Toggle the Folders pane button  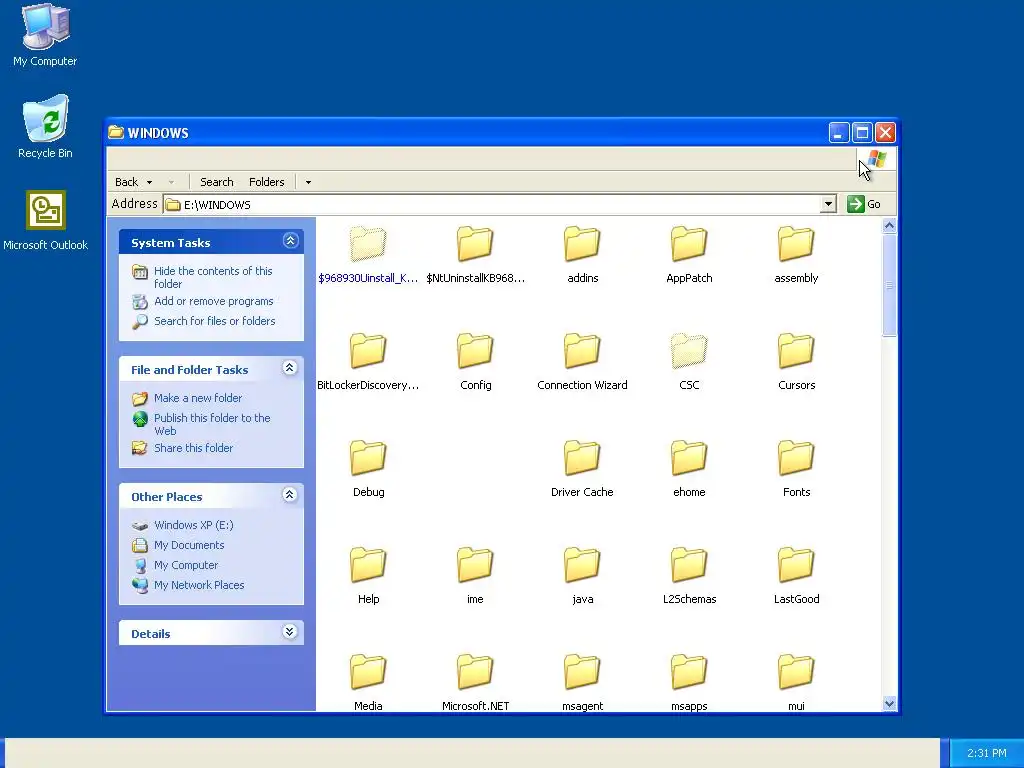coord(266,182)
